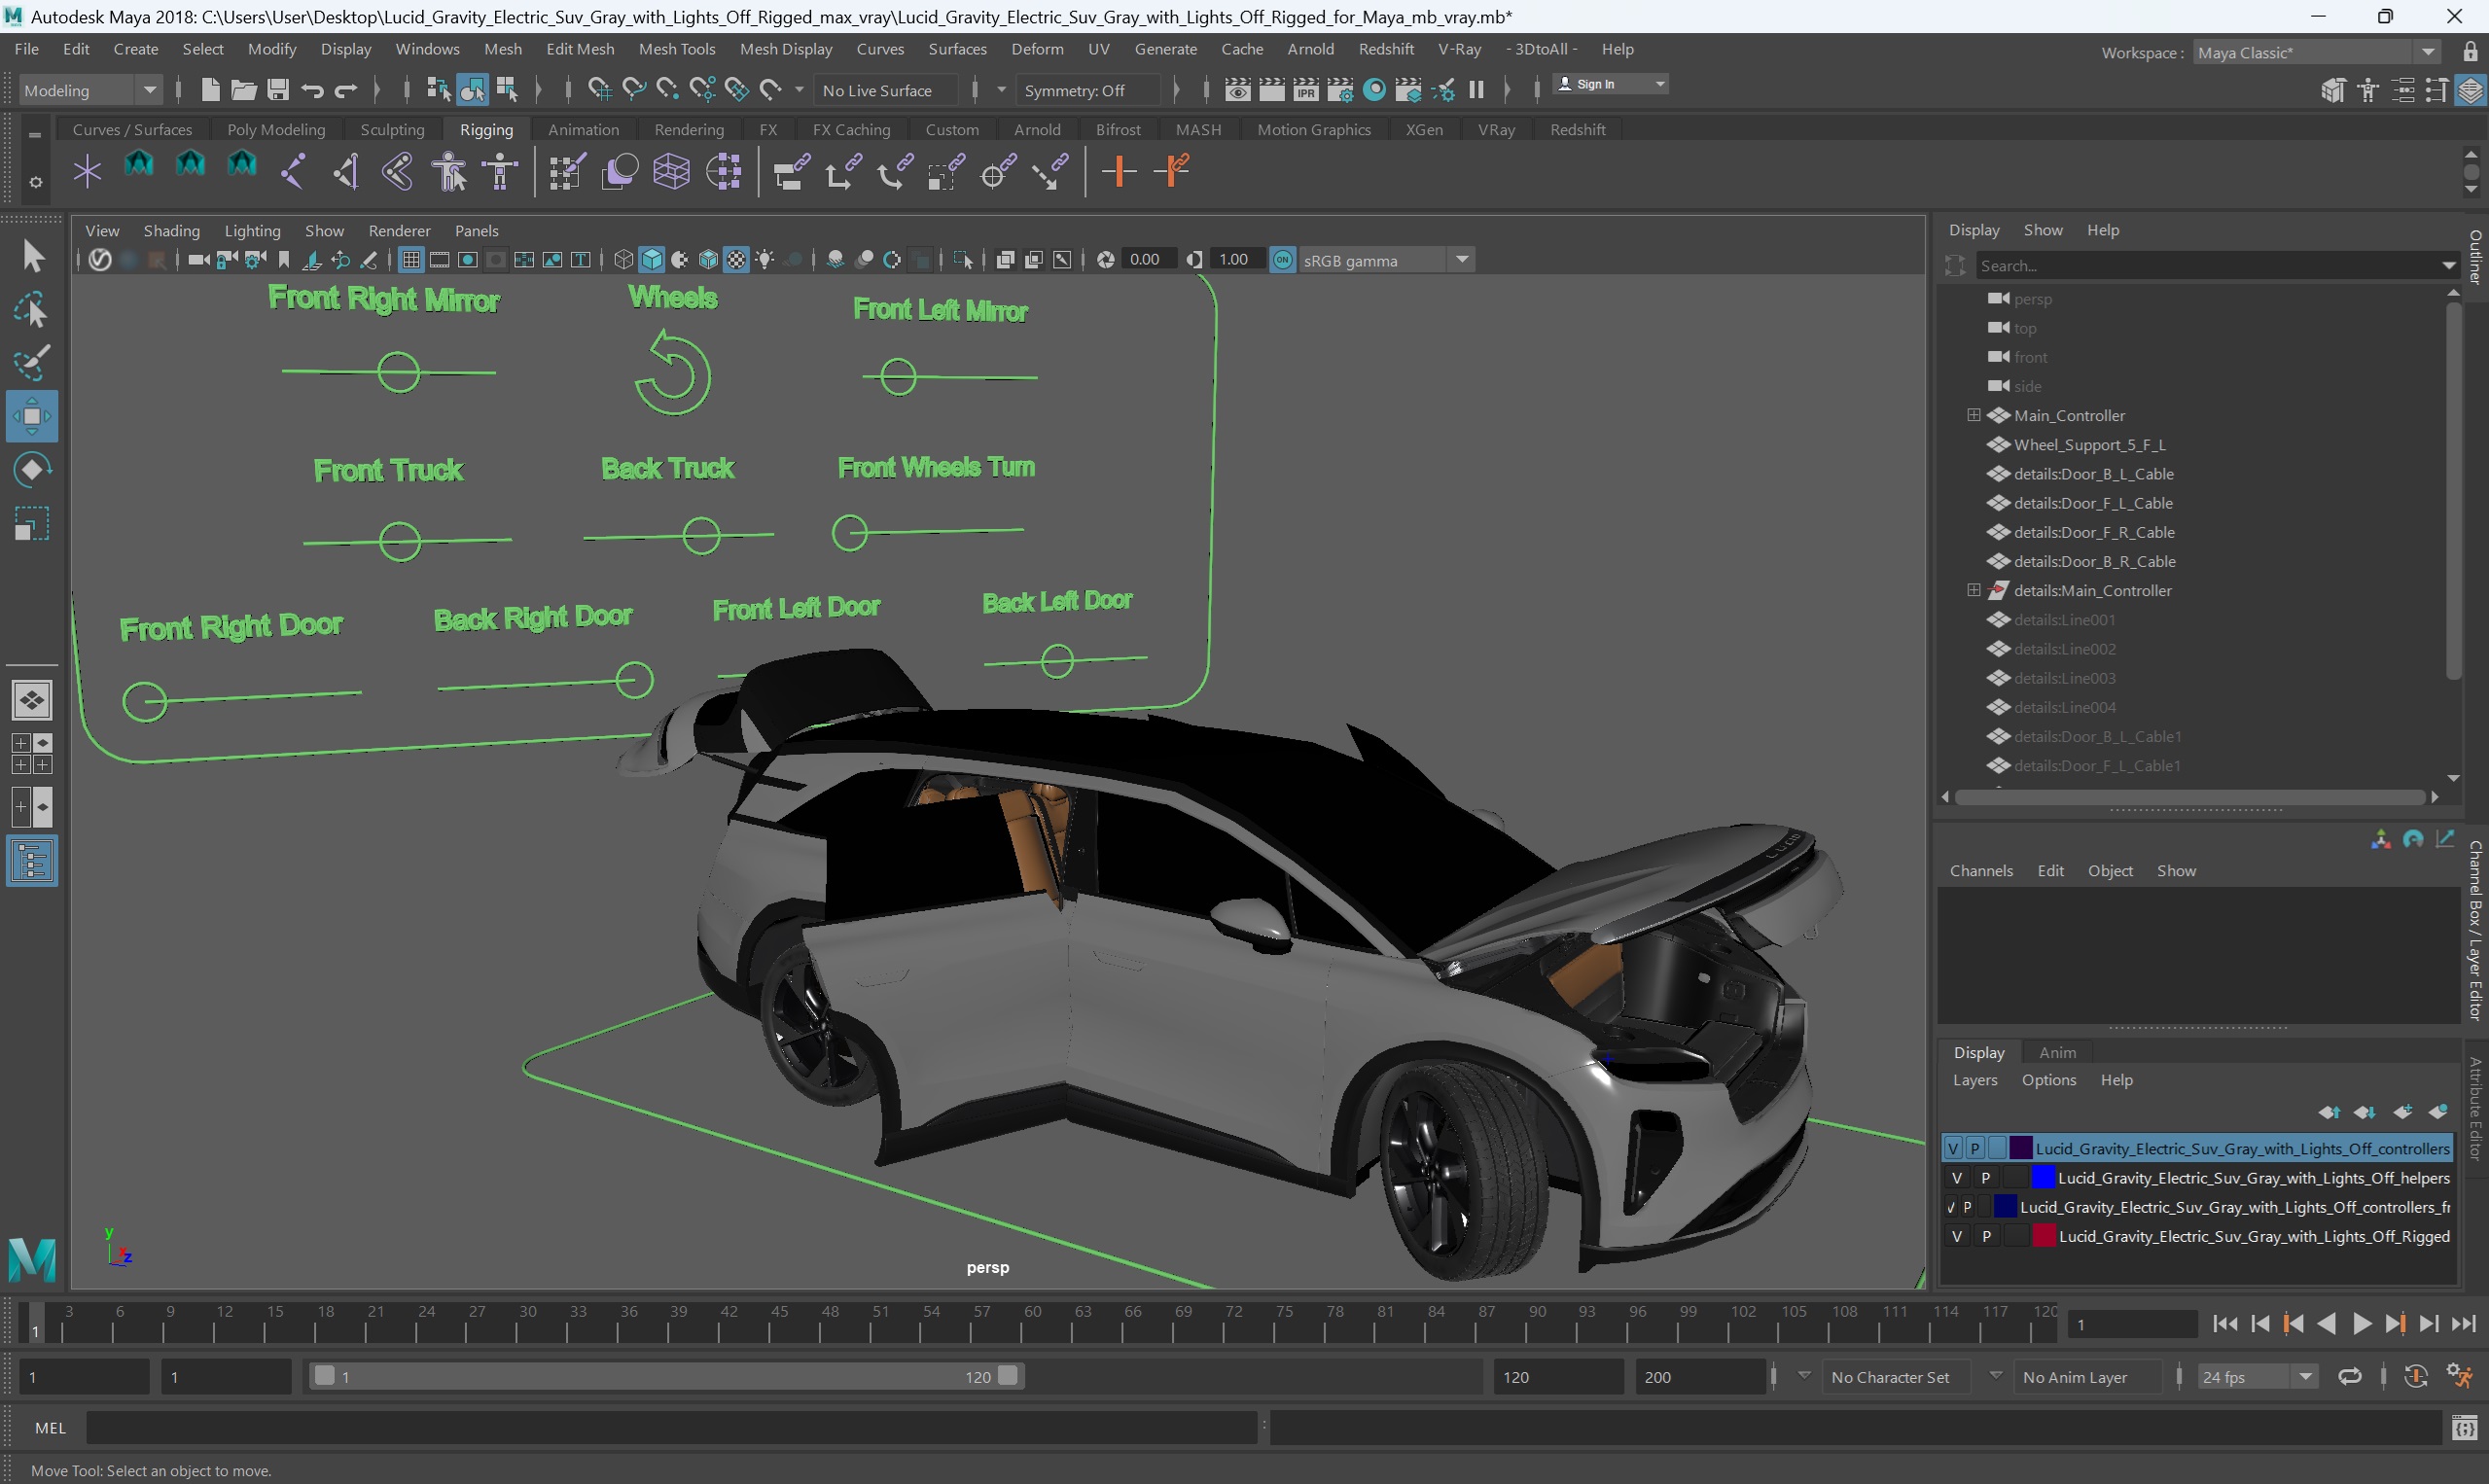The image size is (2489, 1484).
Task: Click the time range slider bar
Action: (665, 1377)
